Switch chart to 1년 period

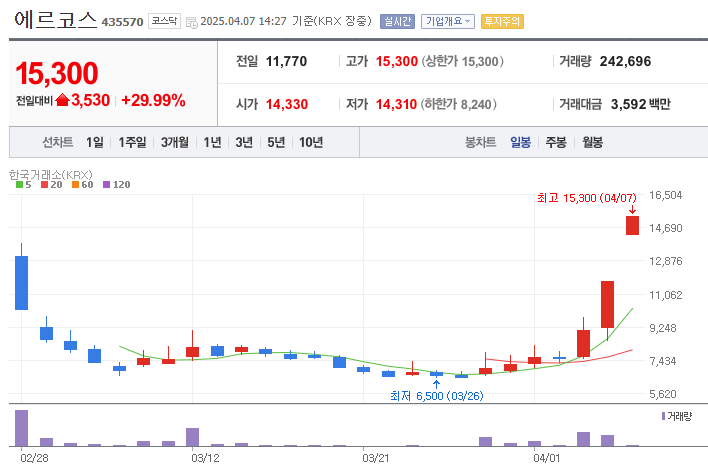click(x=212, y=143)
